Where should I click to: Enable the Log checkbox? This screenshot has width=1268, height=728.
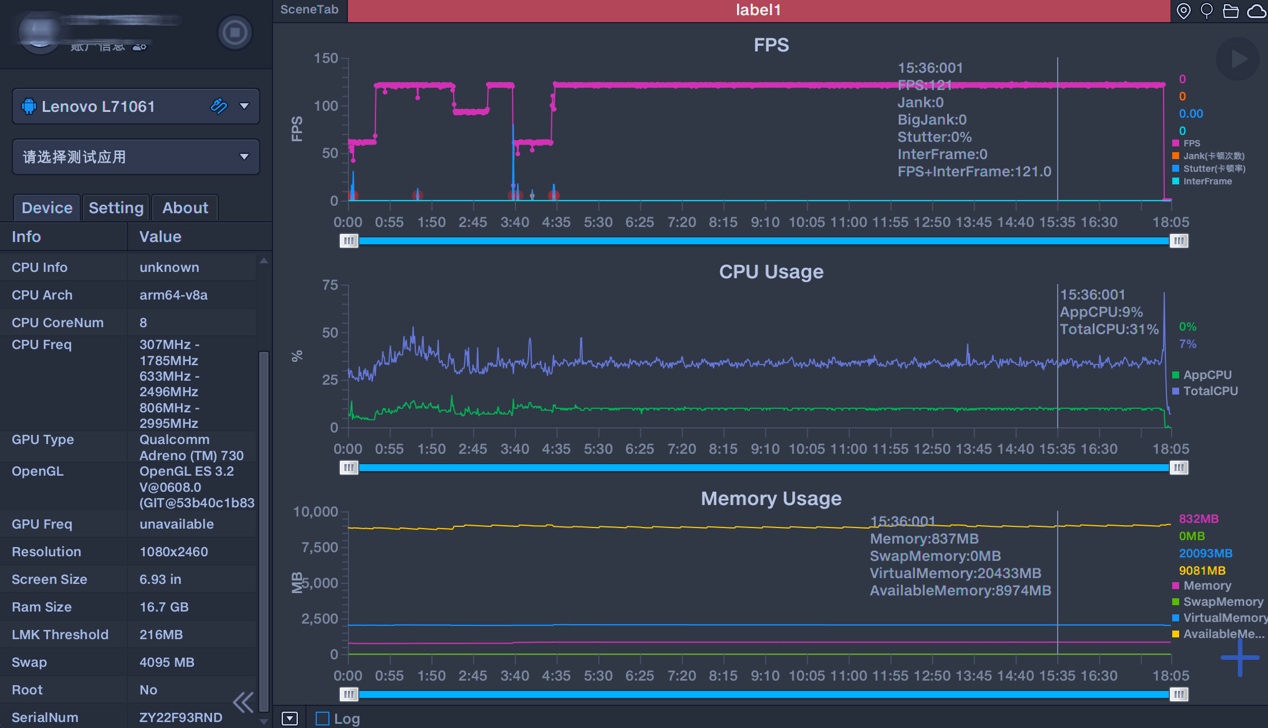pos(322,718)
